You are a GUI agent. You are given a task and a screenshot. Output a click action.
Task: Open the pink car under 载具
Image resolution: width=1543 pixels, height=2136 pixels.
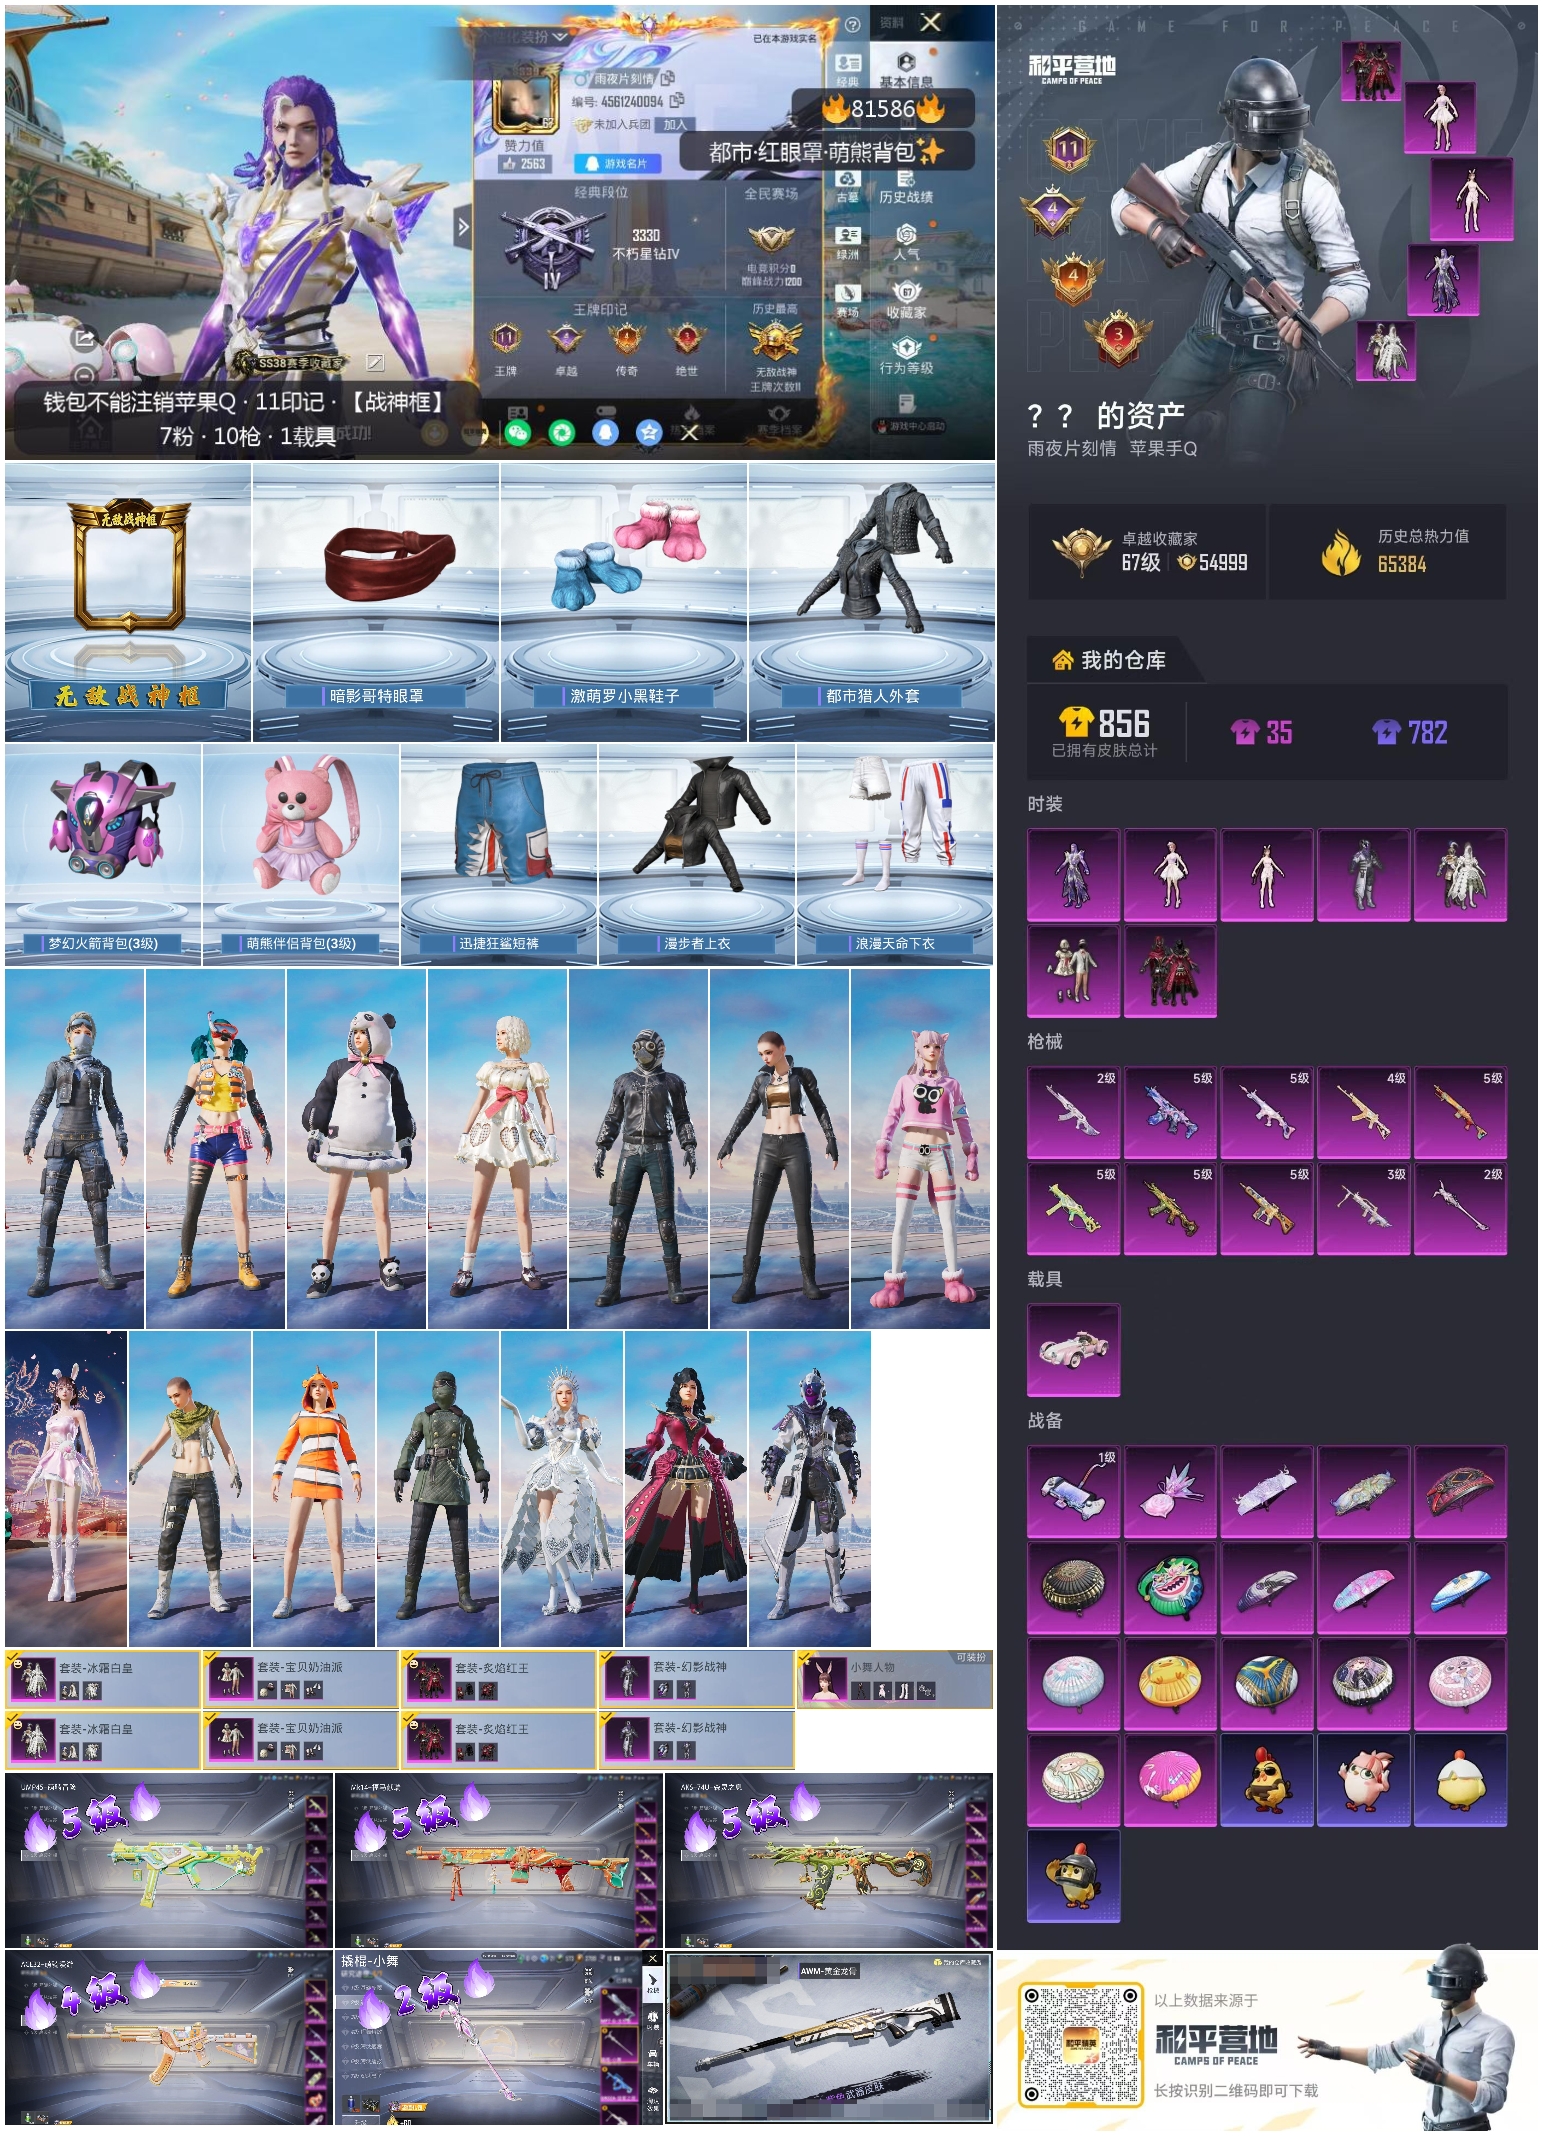[1073, 1350]
